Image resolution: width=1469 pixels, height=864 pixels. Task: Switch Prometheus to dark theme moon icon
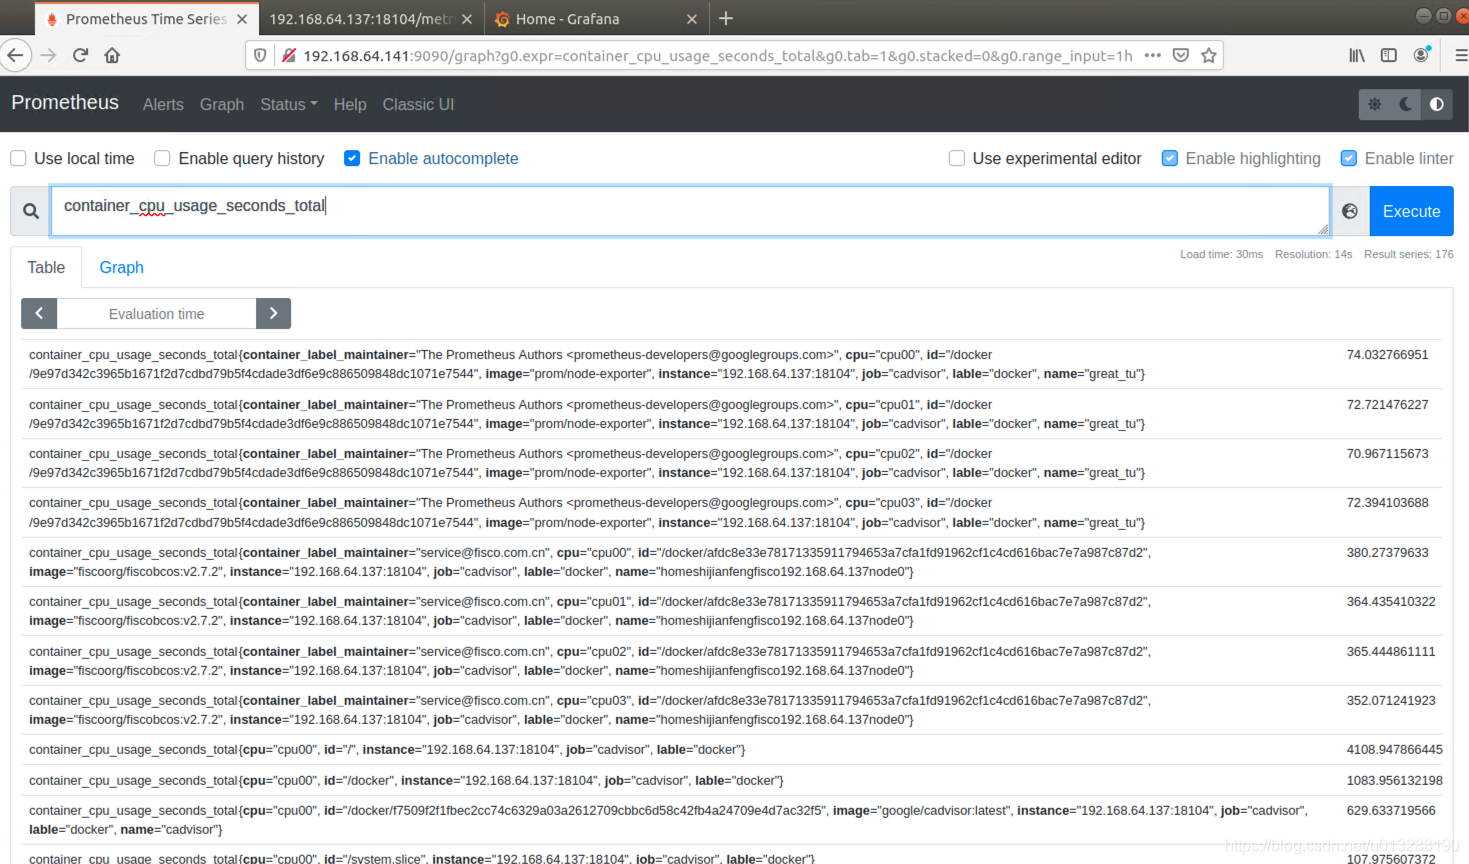[1406, 104]
